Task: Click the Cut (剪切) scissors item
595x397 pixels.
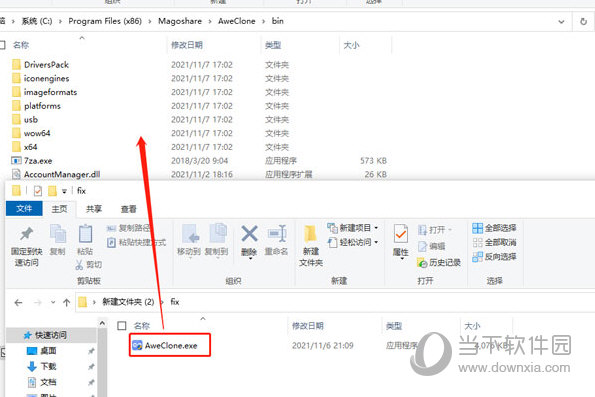Action: [88, 265]
